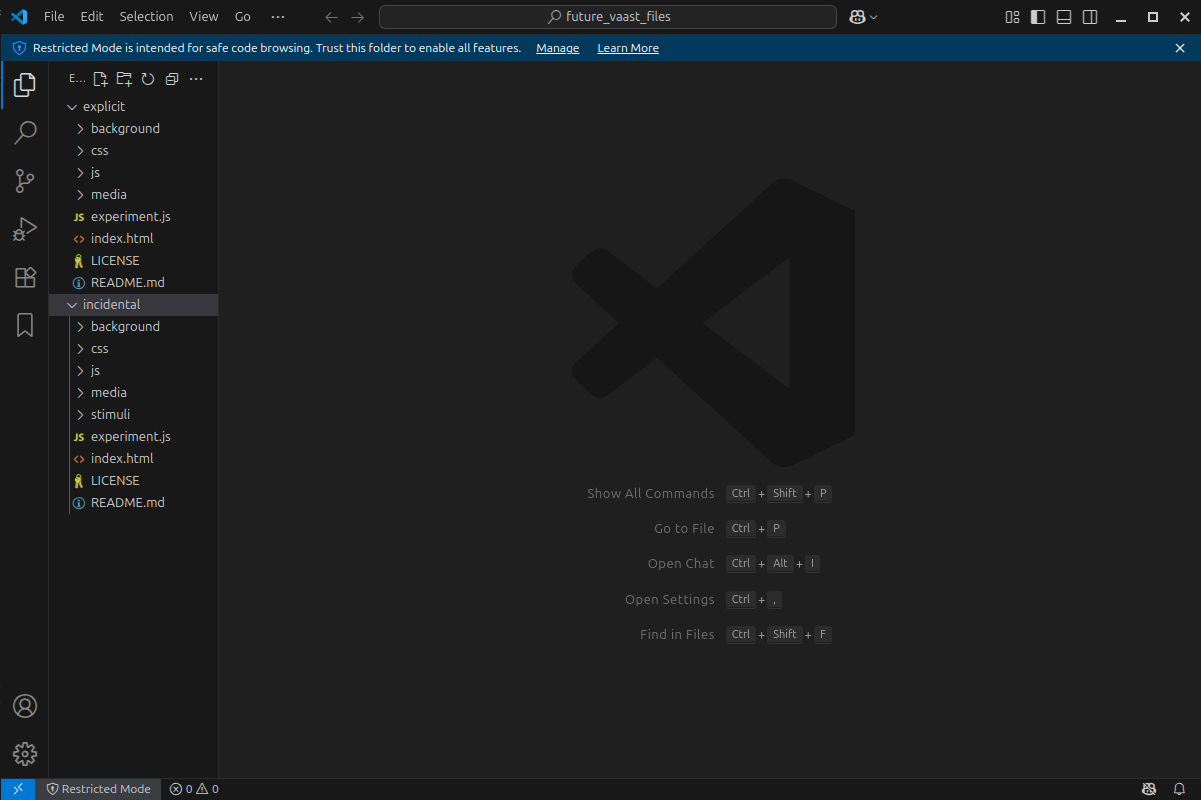Viewport: 1201px width, 800px height.
Task: Click the future_vaast_files search box
Action: (607, 17)
